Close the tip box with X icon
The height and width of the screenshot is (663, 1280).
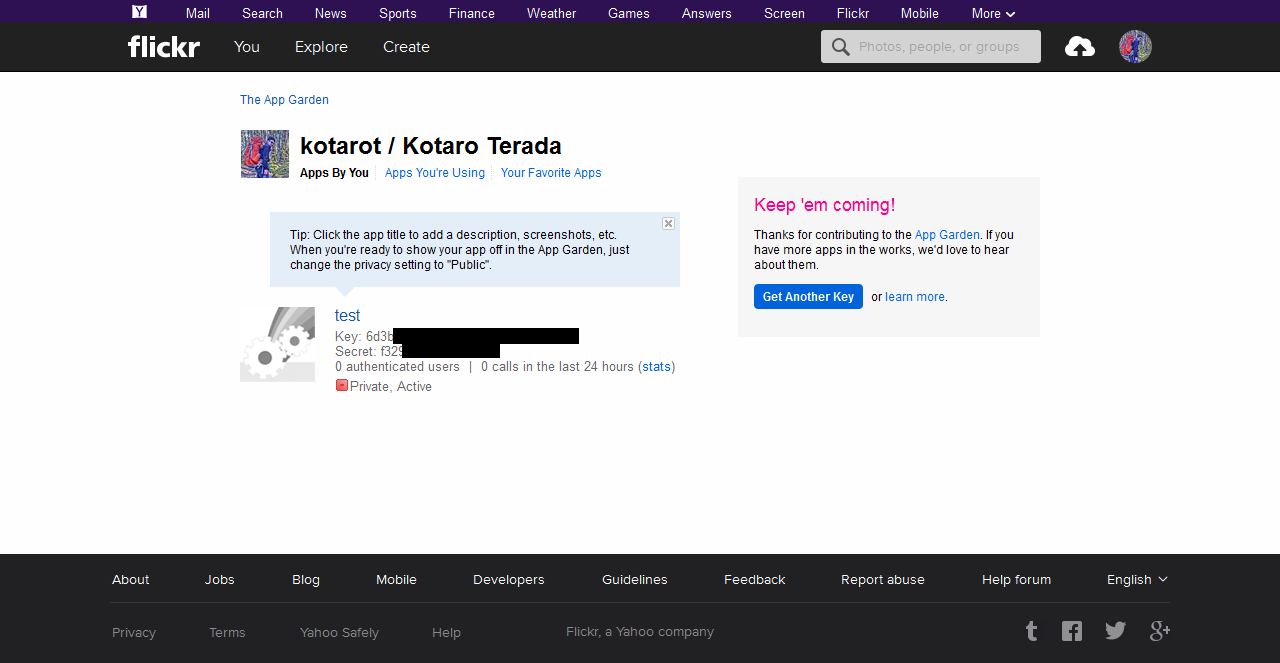point(668,224)
